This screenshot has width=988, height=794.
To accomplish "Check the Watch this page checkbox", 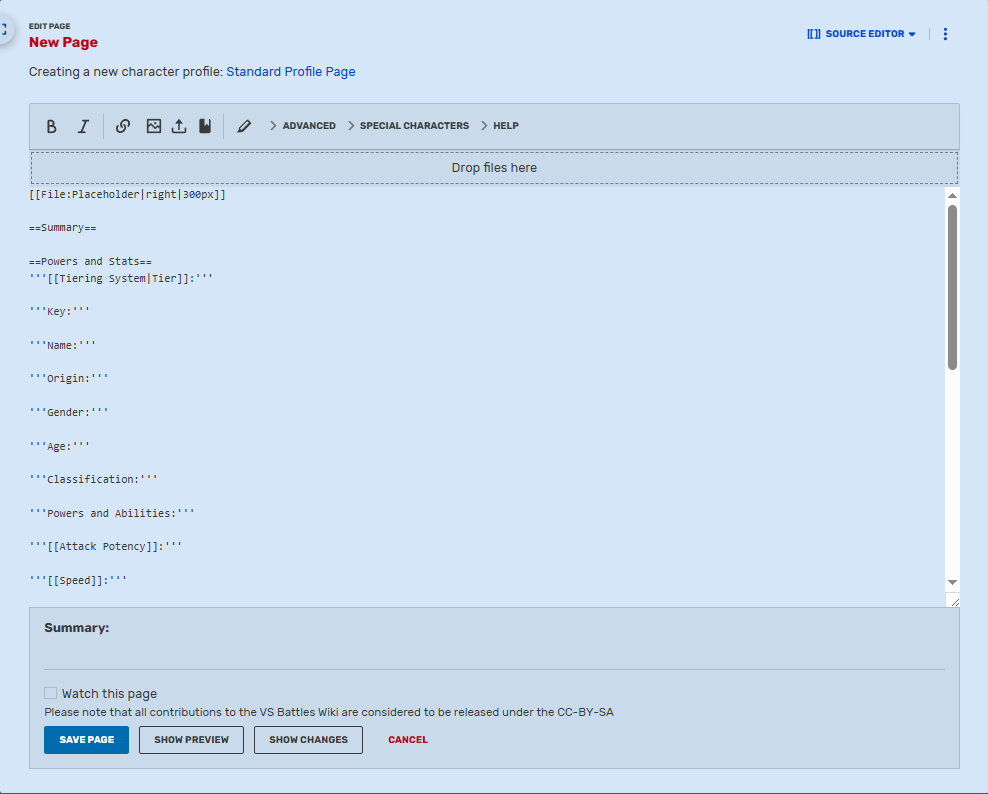I will click(x=50, y=693).
